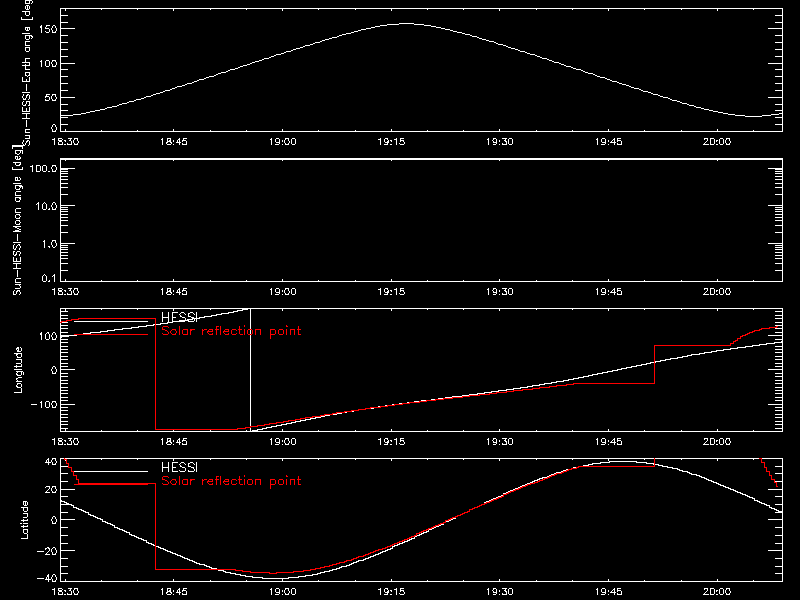The image size is (800, 600).
Task: Click 20:00 under the Moon angle plot
Action: (x=717, y=292)
